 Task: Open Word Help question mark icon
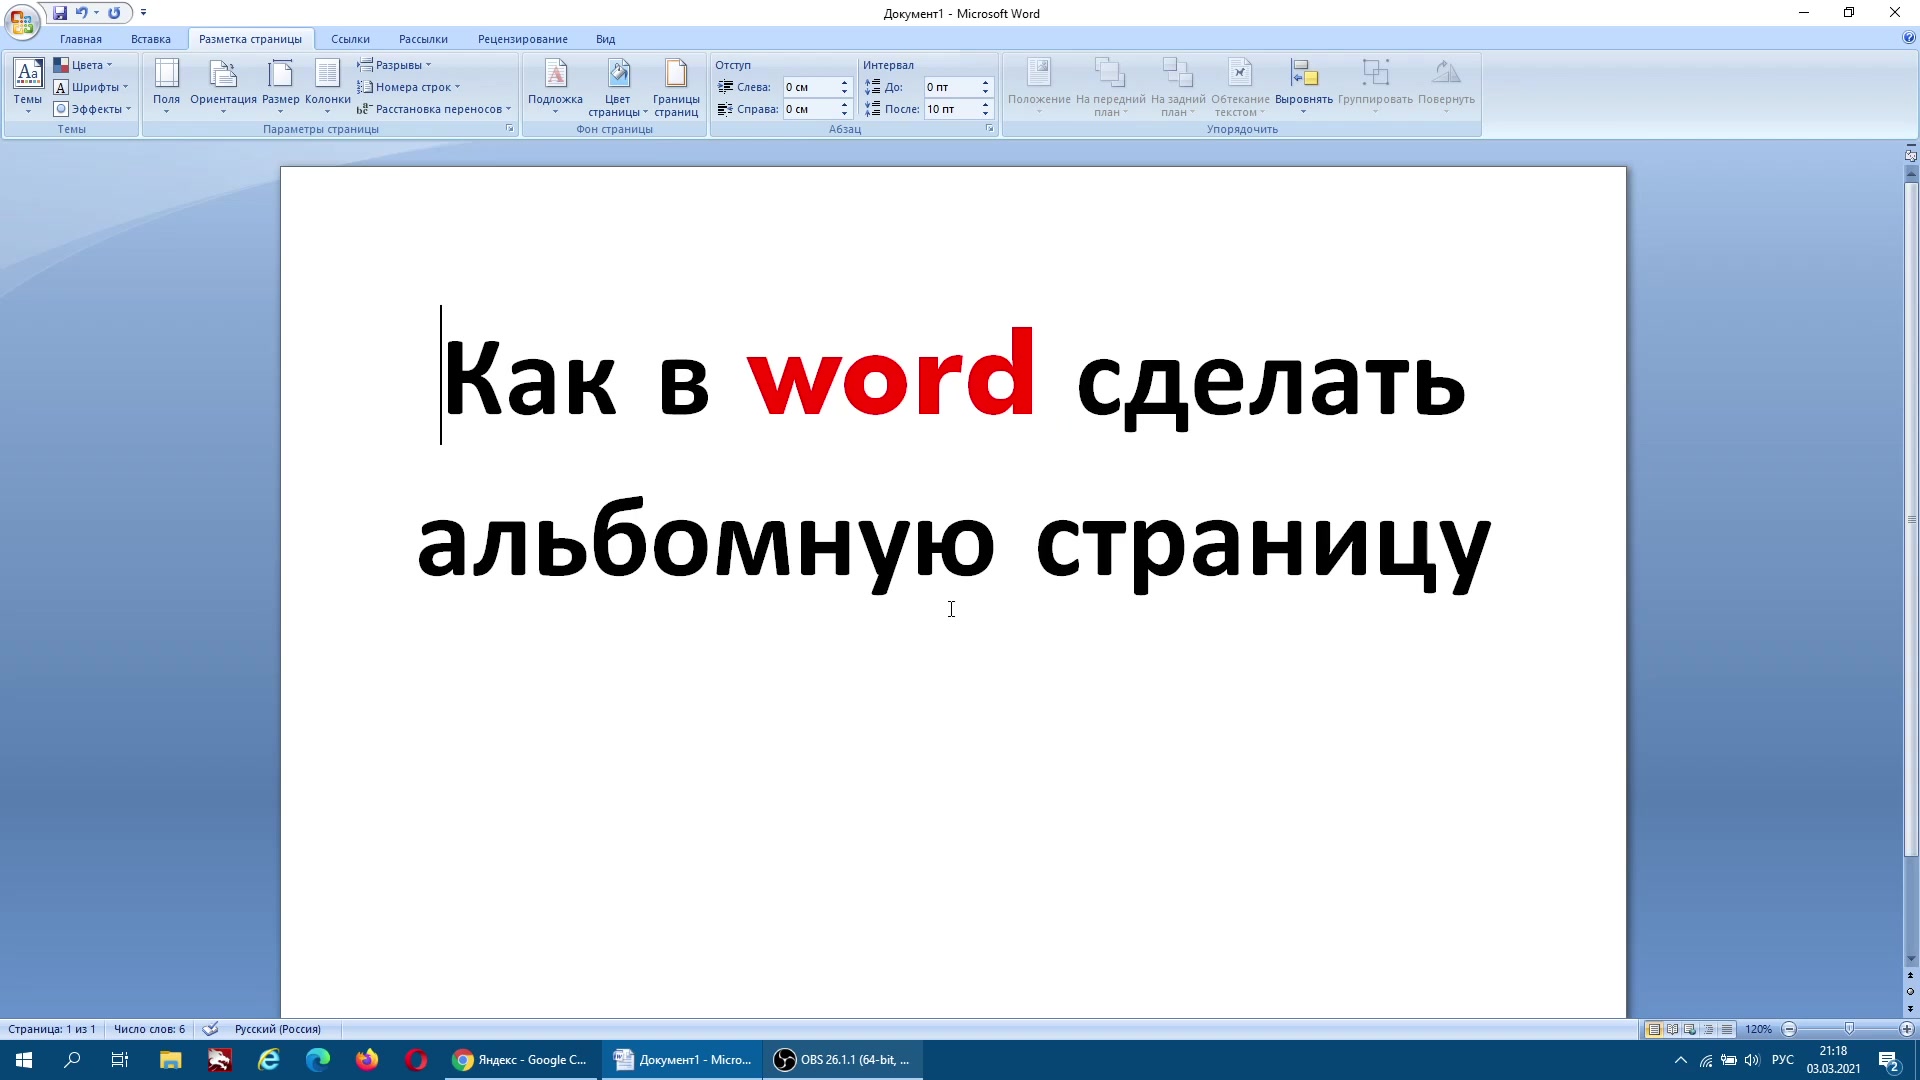[1909, 38]
